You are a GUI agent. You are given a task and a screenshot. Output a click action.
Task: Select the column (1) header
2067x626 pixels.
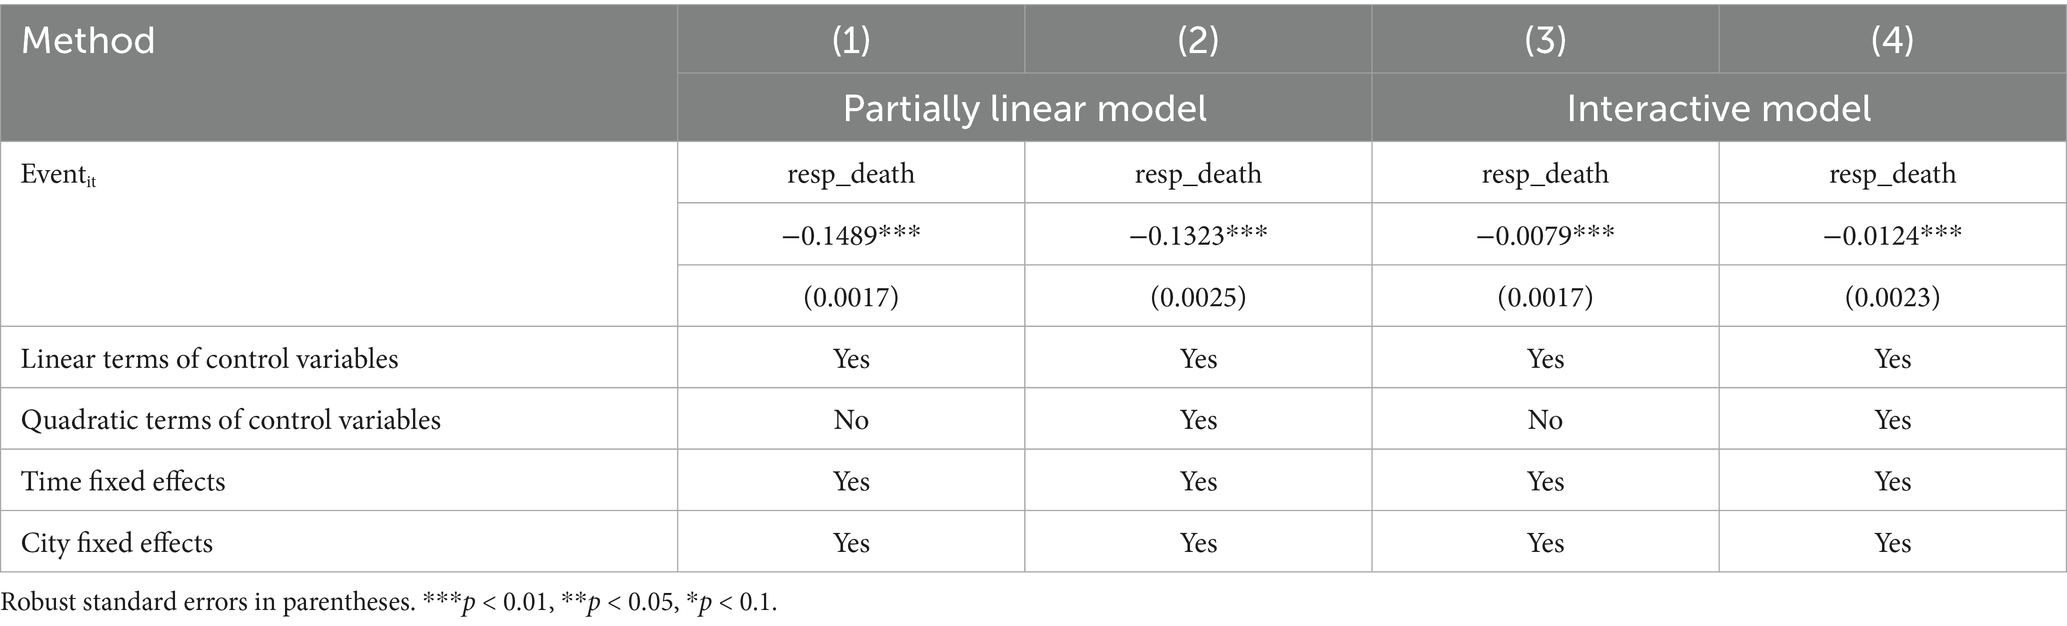(x=850, y=41)
